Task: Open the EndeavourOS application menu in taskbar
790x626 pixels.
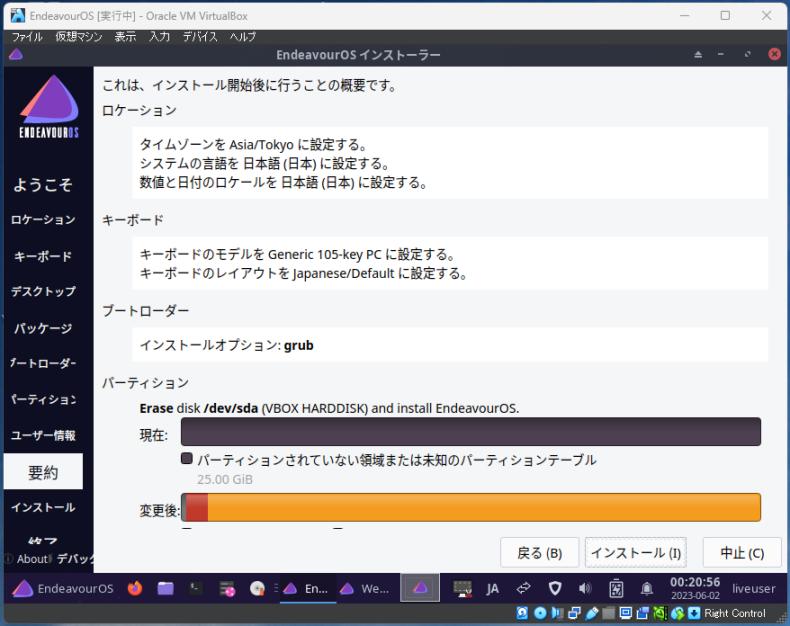Action: [x=62, y=588]
